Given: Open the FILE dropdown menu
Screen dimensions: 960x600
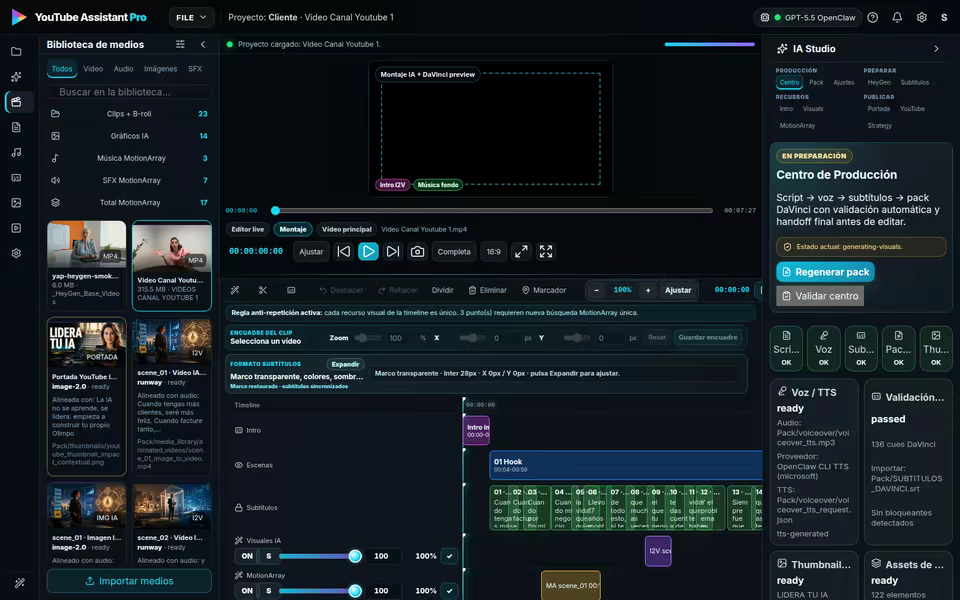Looking at the screenshot, I should (191, 18).
